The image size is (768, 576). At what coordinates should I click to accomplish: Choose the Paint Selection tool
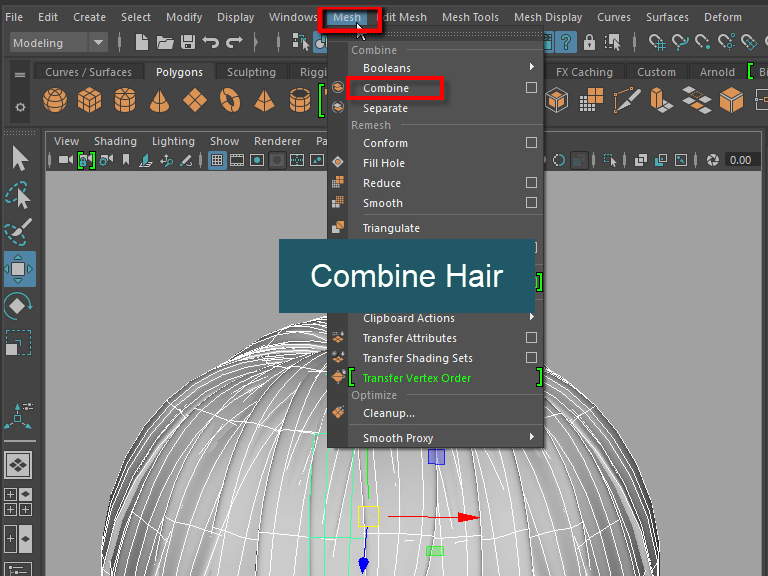(19, 232)
